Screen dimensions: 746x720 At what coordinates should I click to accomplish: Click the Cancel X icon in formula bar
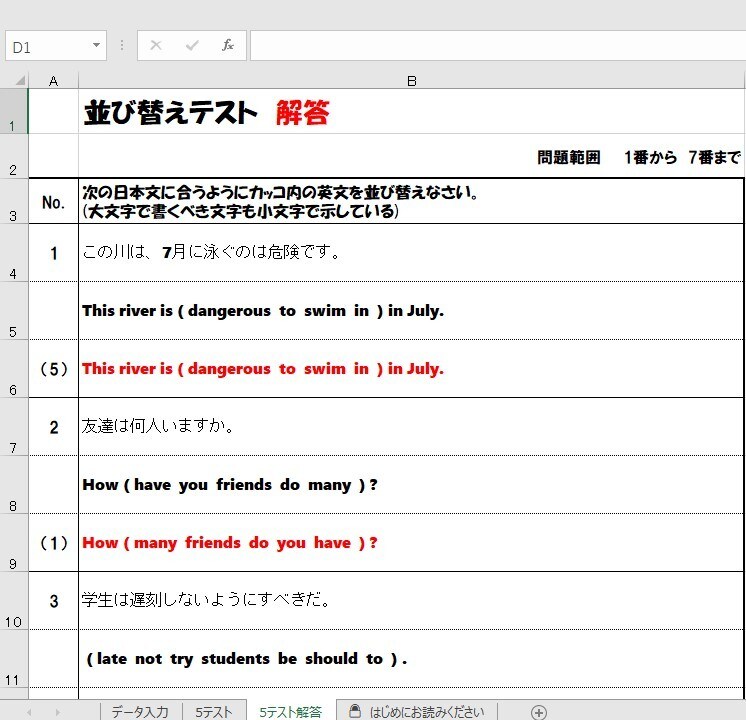tap(156, 46)
